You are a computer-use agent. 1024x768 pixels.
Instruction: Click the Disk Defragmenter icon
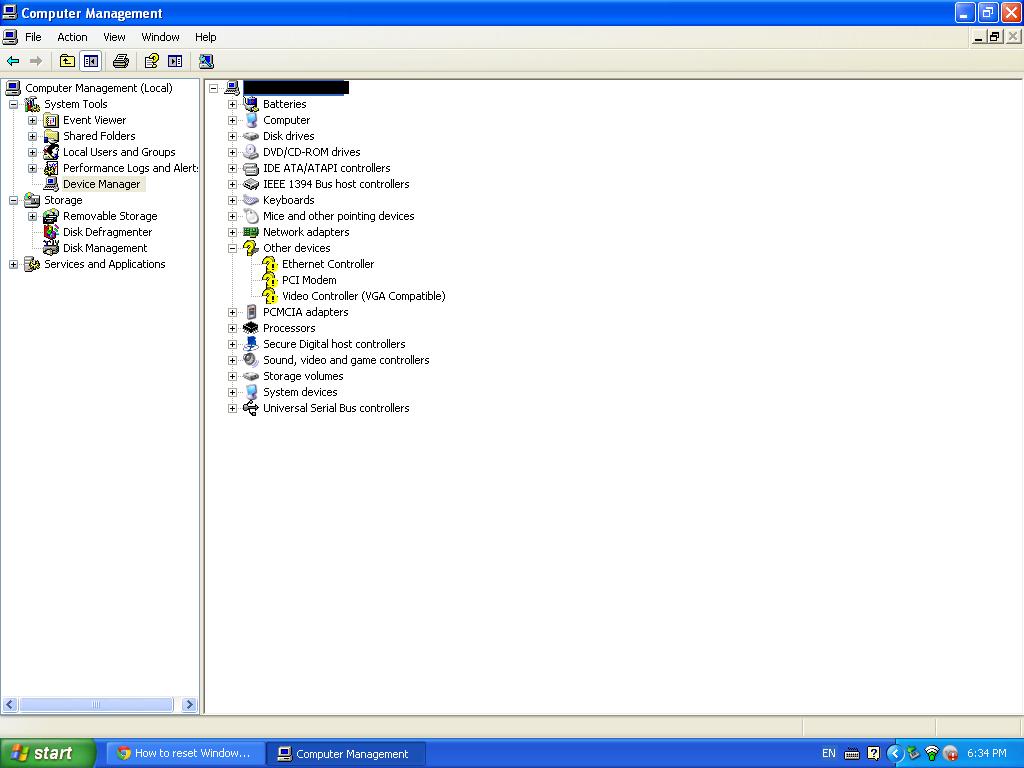(x=51, y=232)
